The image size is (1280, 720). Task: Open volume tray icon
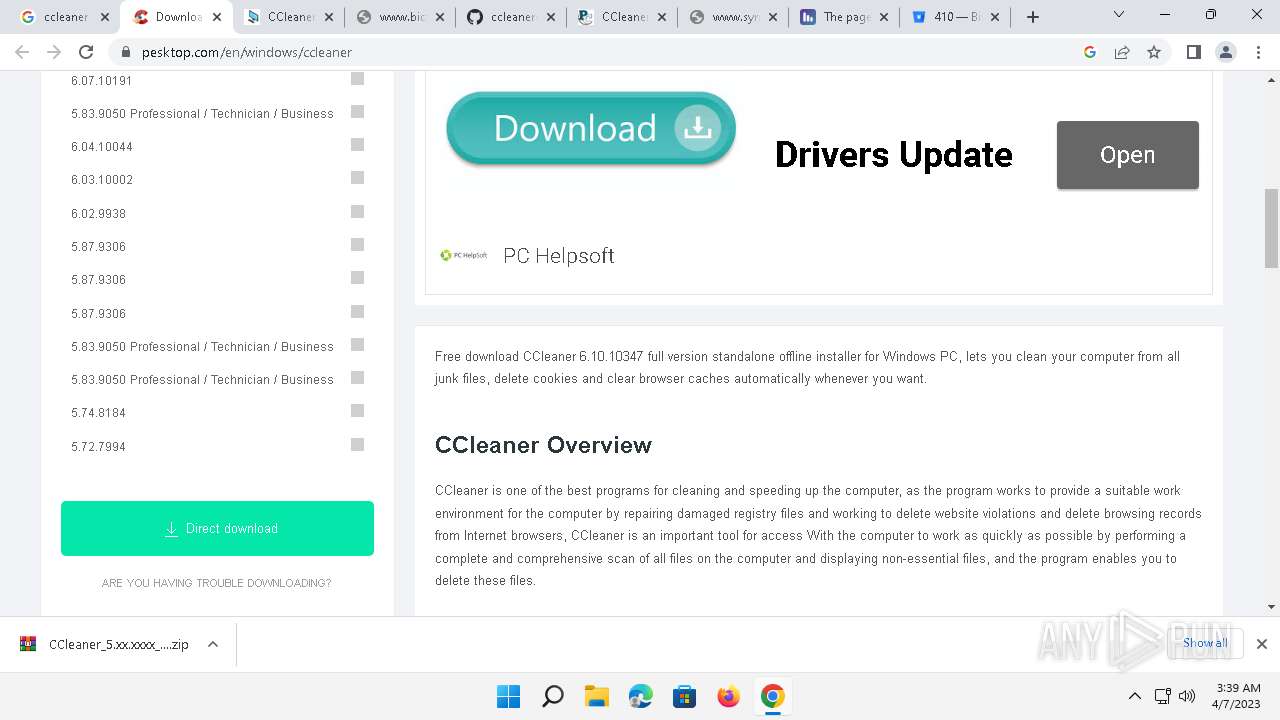[x=1187, y=696]
